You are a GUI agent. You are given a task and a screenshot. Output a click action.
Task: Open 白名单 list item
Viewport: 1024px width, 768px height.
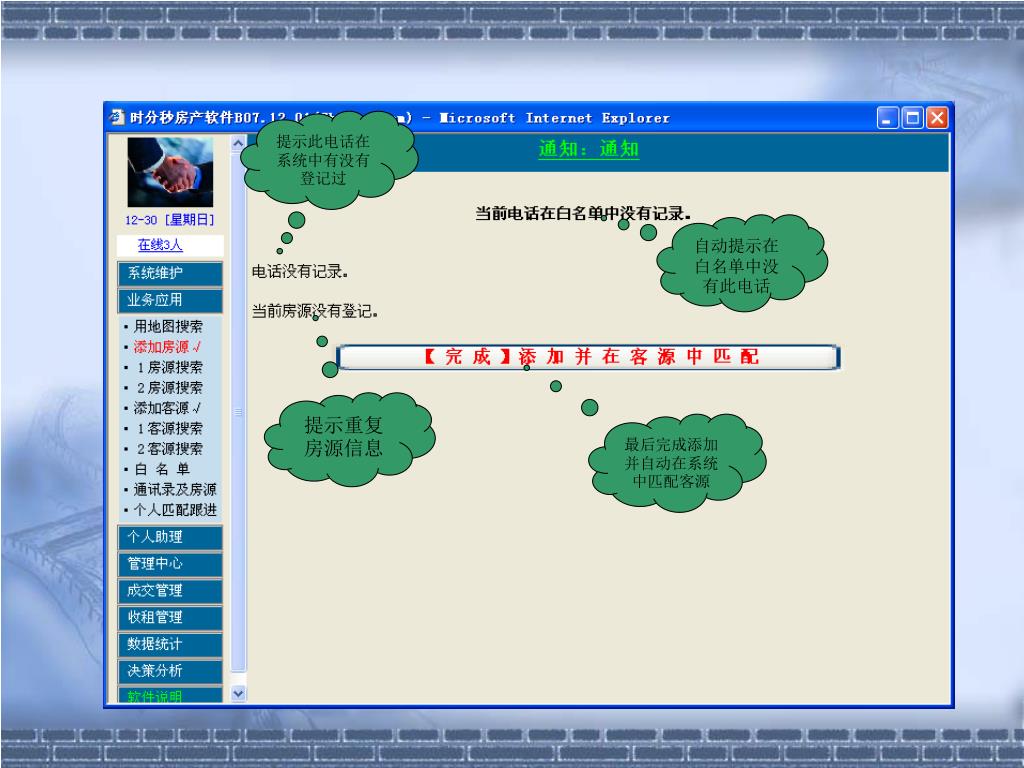coord(162,469)
